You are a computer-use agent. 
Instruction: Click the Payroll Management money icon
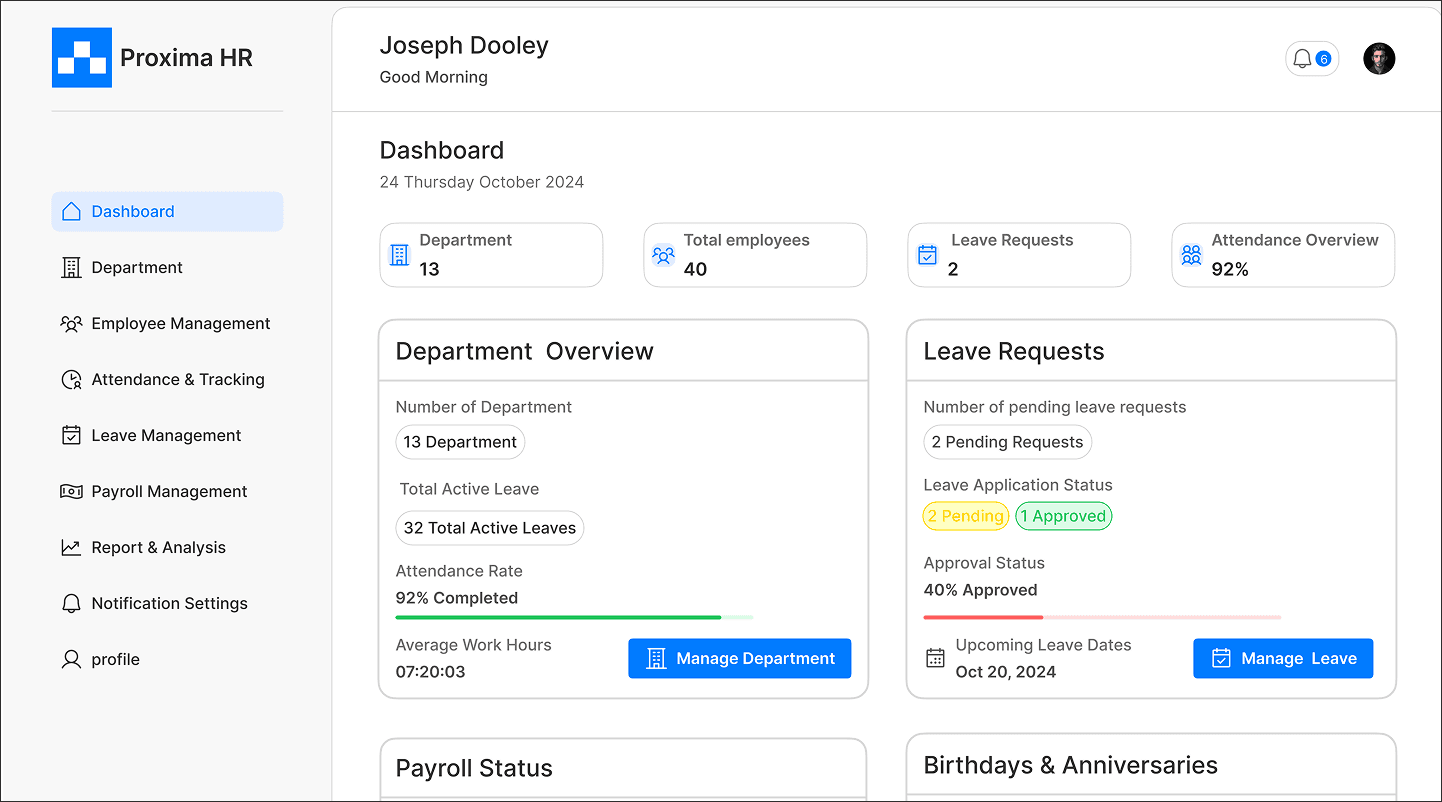tap(71, 491)
